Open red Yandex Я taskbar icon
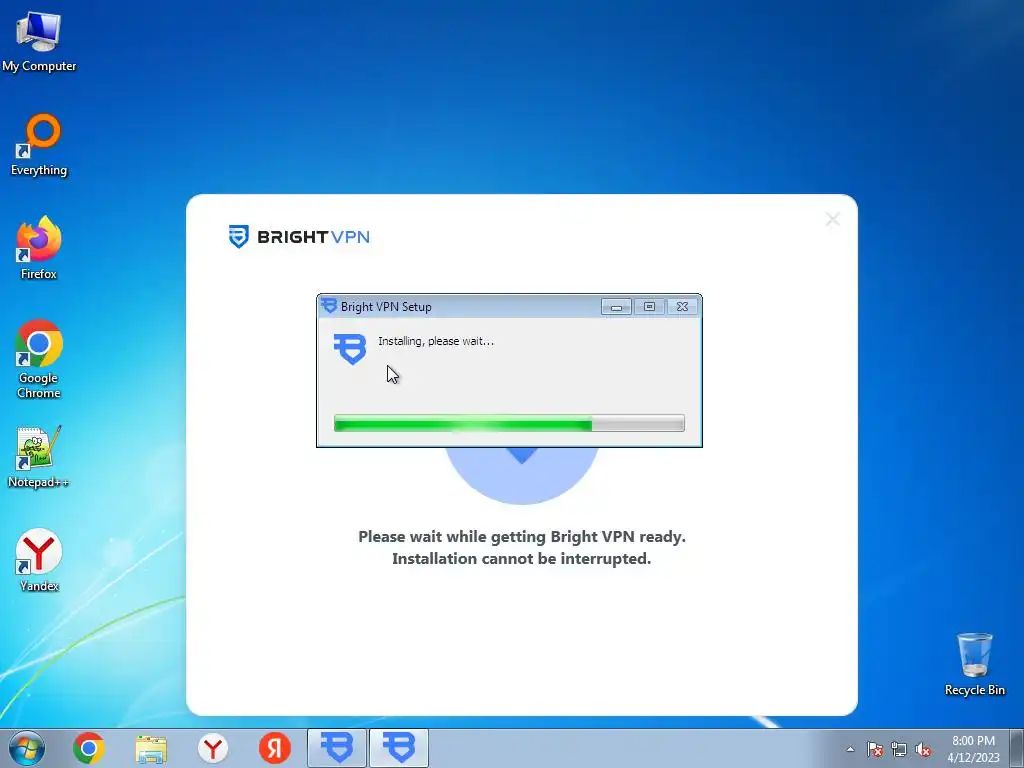1024x768 pixels. [x=275, y=748]
